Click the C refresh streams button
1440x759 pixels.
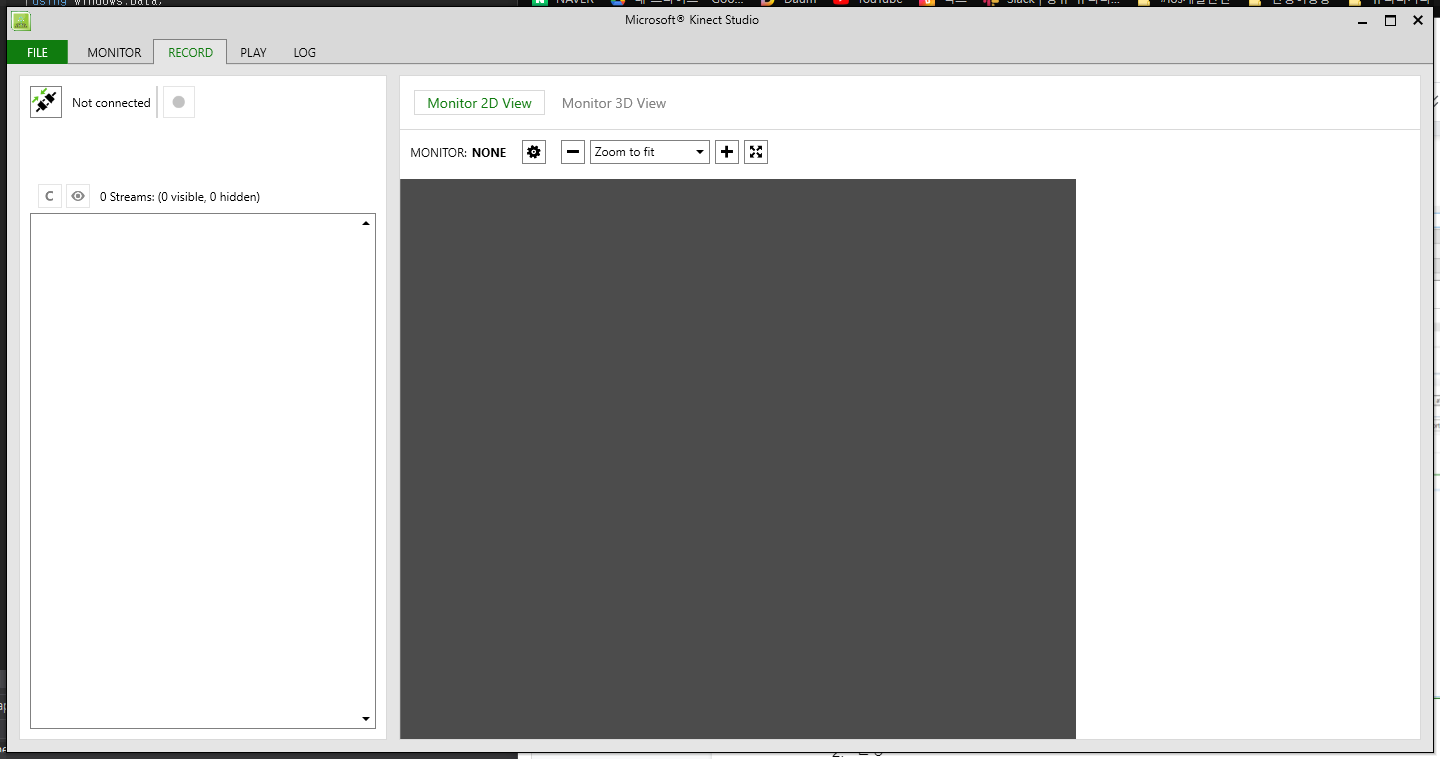pos(50,196)
